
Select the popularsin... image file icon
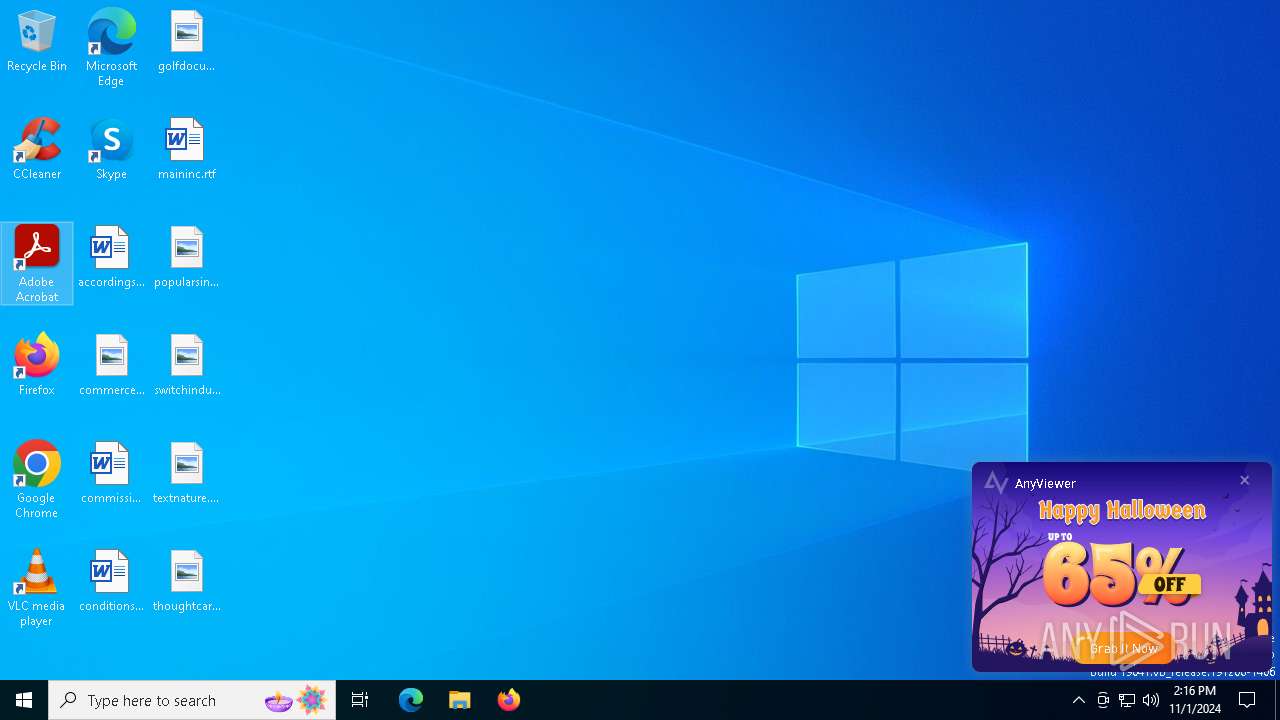click(x=186, y=257)
